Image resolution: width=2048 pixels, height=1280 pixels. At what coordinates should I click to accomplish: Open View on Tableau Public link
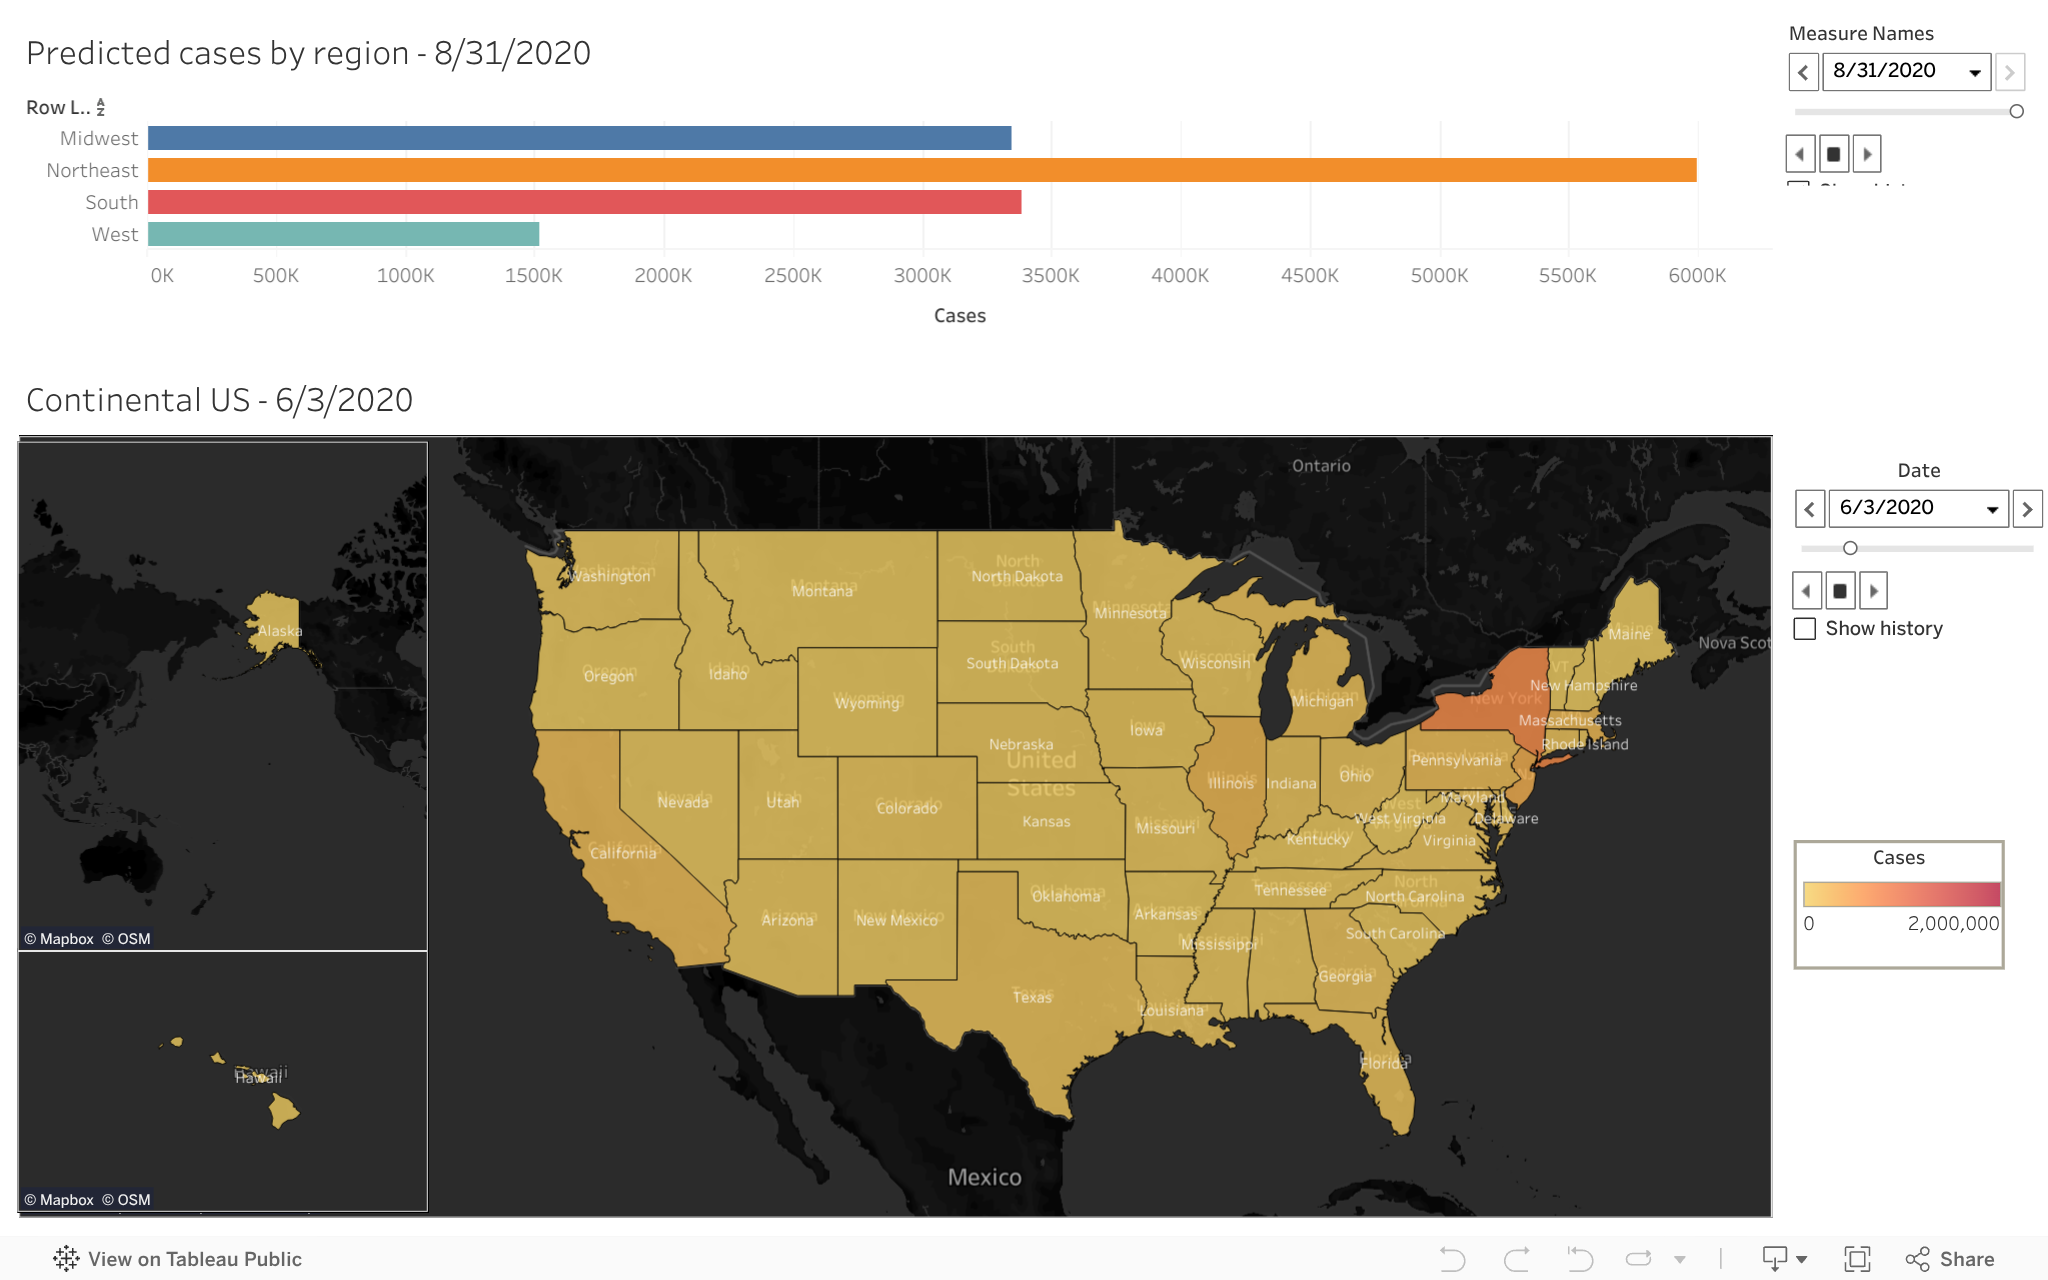pos(194,1259)
